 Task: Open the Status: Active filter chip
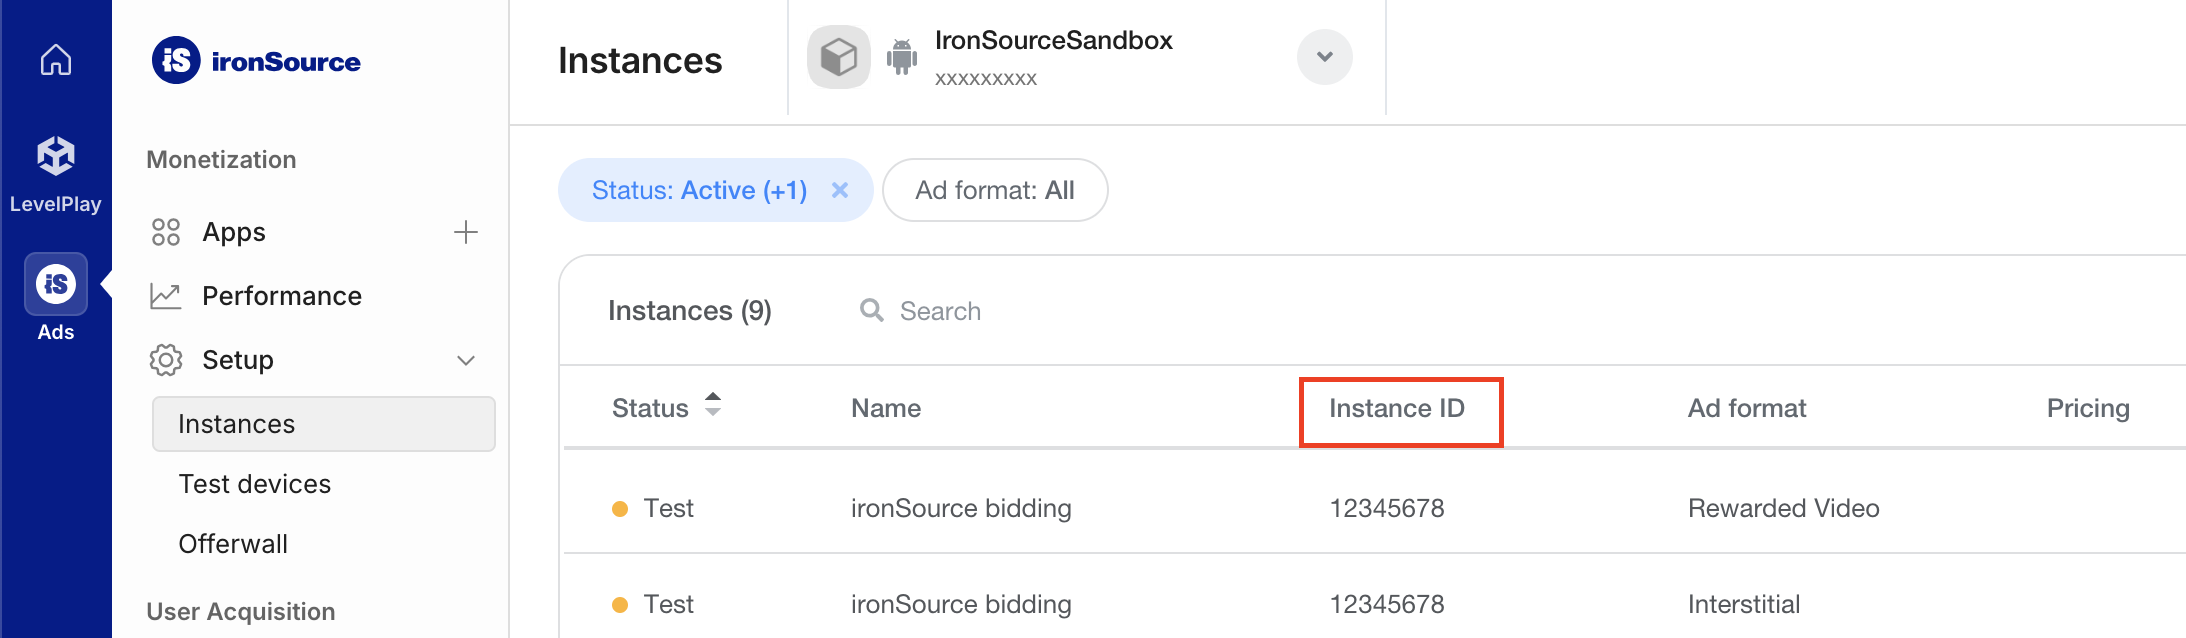(699, 190)
